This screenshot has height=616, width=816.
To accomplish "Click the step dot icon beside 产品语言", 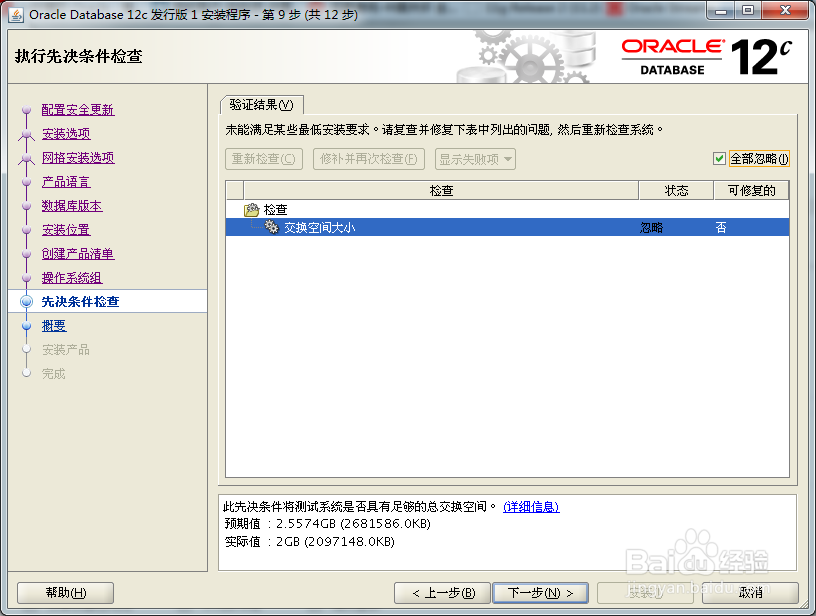I will pyautogui.click(x=26, y=183).
